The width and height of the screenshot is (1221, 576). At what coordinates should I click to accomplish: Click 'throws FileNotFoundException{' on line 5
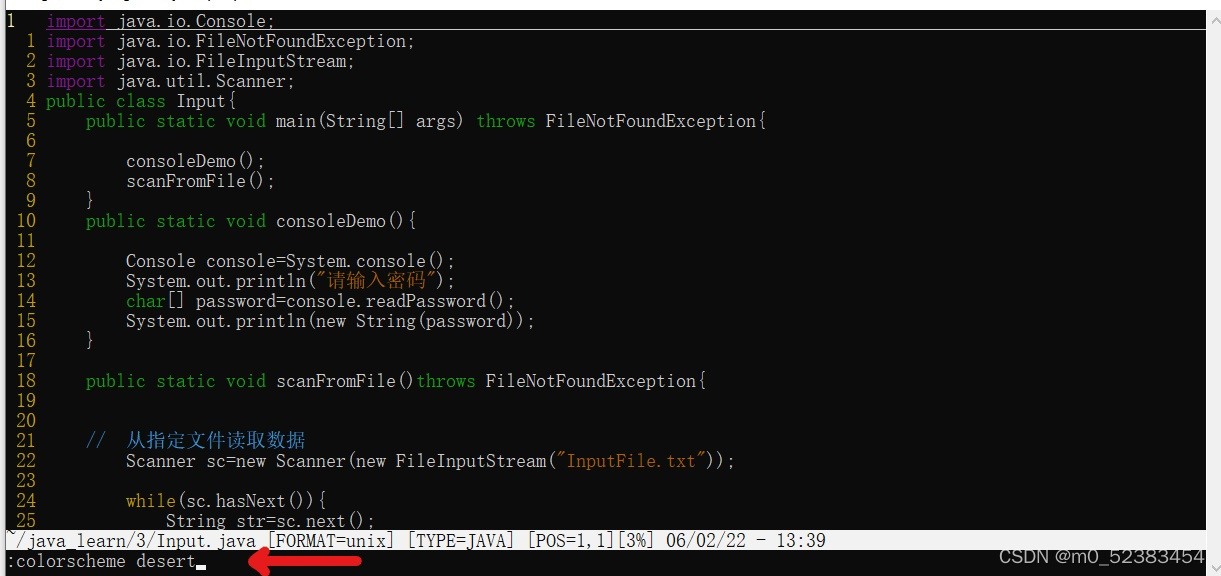(621, 121)
